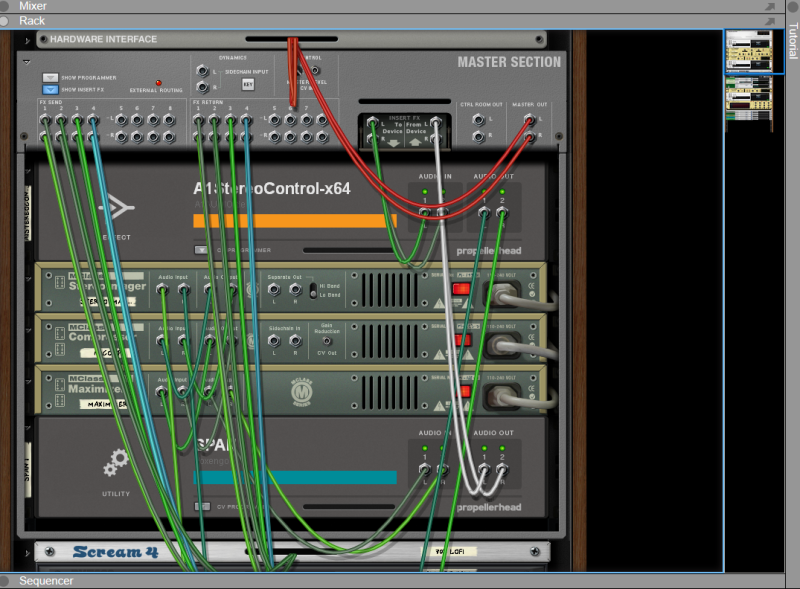Flip the Hi Band / Lo Band switch
Image resolution: width=800 pixels, height=589 pixels.
coord(313,290)
